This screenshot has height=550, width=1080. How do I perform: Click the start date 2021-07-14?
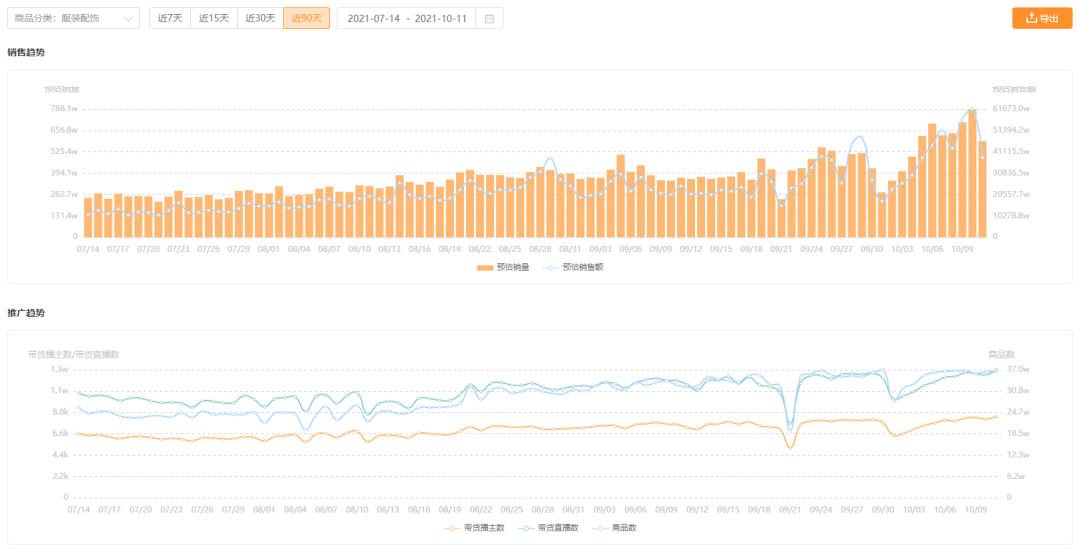coord(373,19)
